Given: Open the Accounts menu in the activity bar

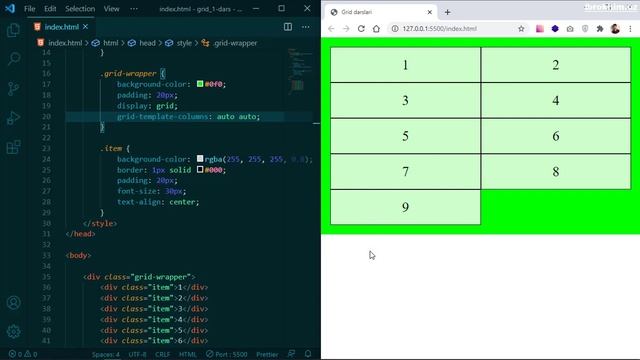Looking at the screenshot, I should pos(13,302).
